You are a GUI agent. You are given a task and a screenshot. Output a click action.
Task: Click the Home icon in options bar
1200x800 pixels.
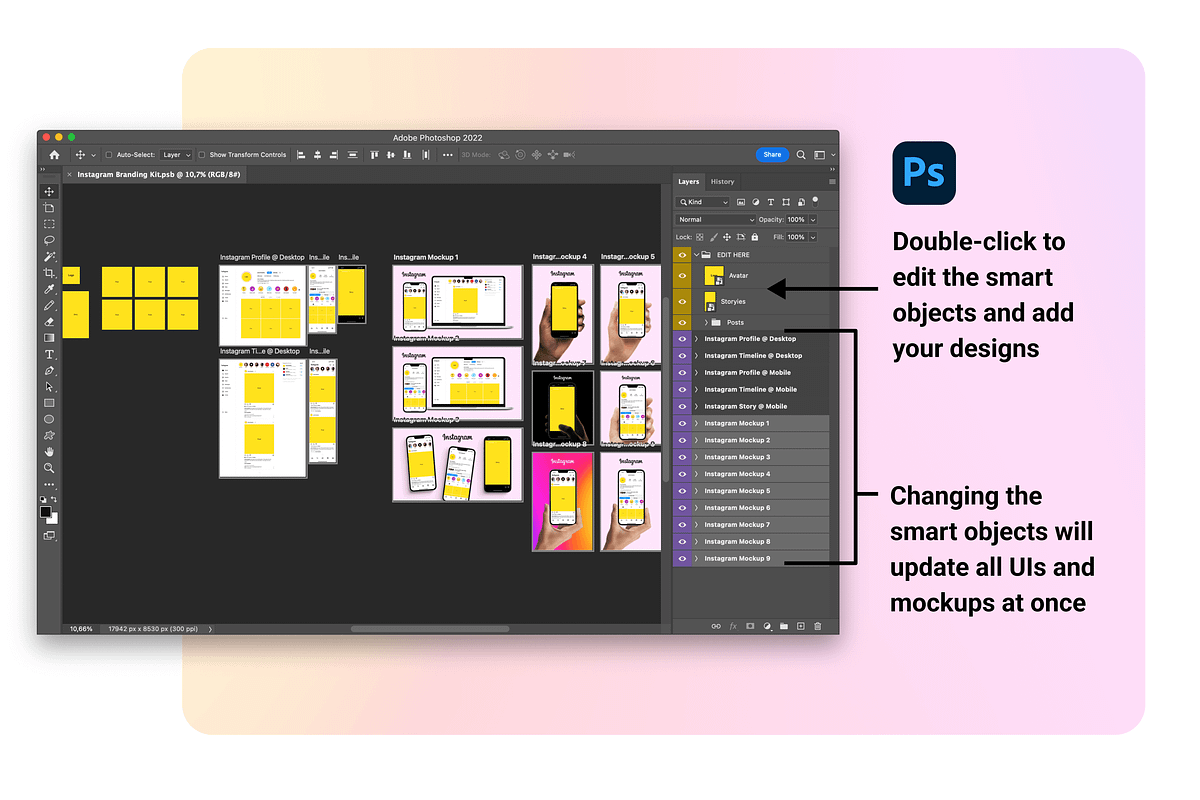(x=54, y=155)
